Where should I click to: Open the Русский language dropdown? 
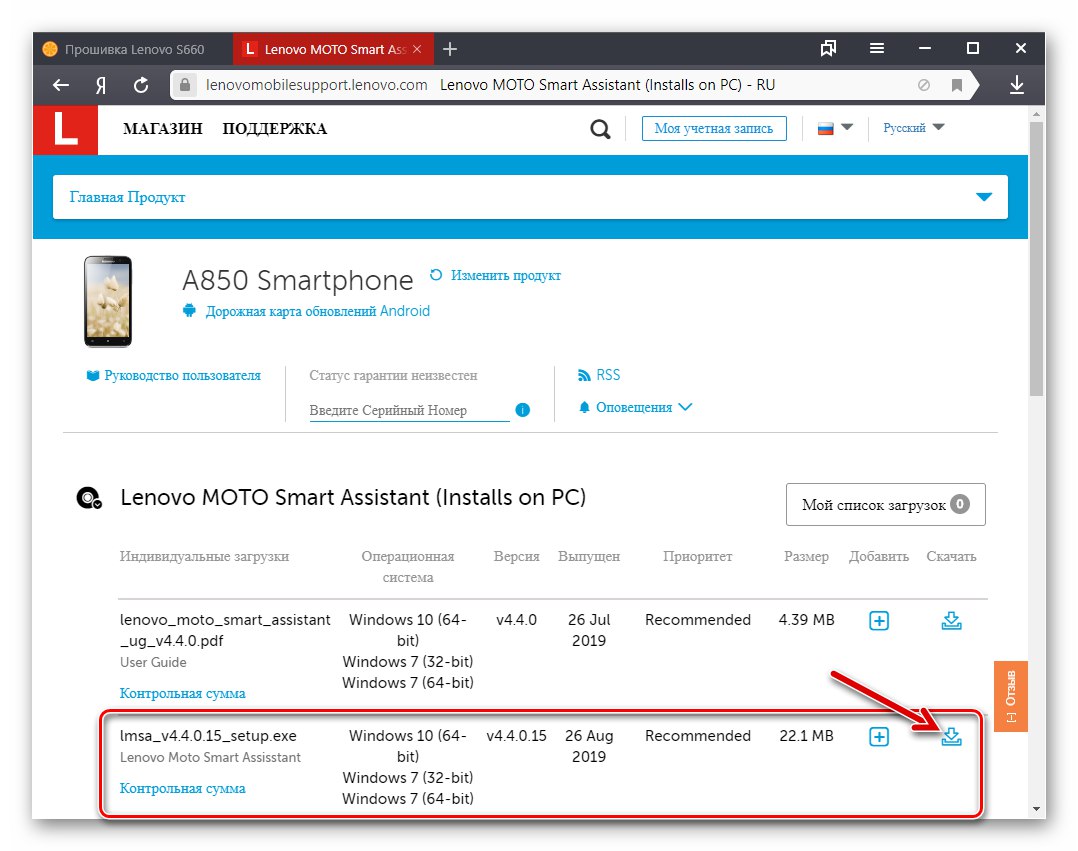coord(914,128)
